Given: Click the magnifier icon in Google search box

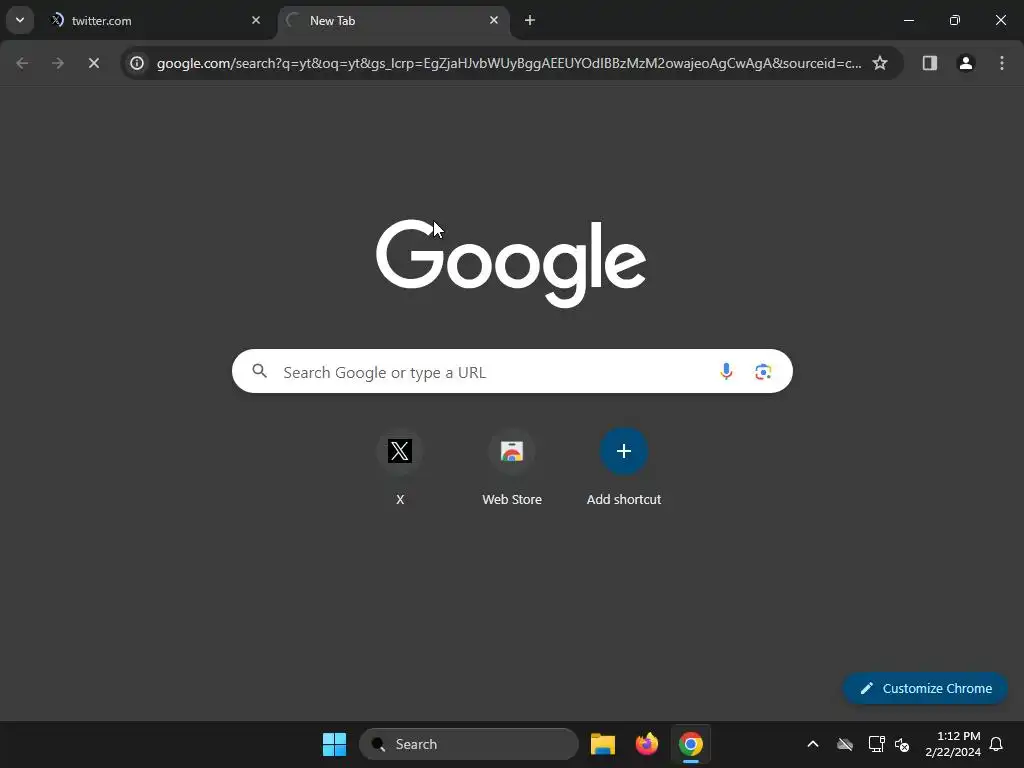Looking at the screenshot, I should click(x=259, y=372).
